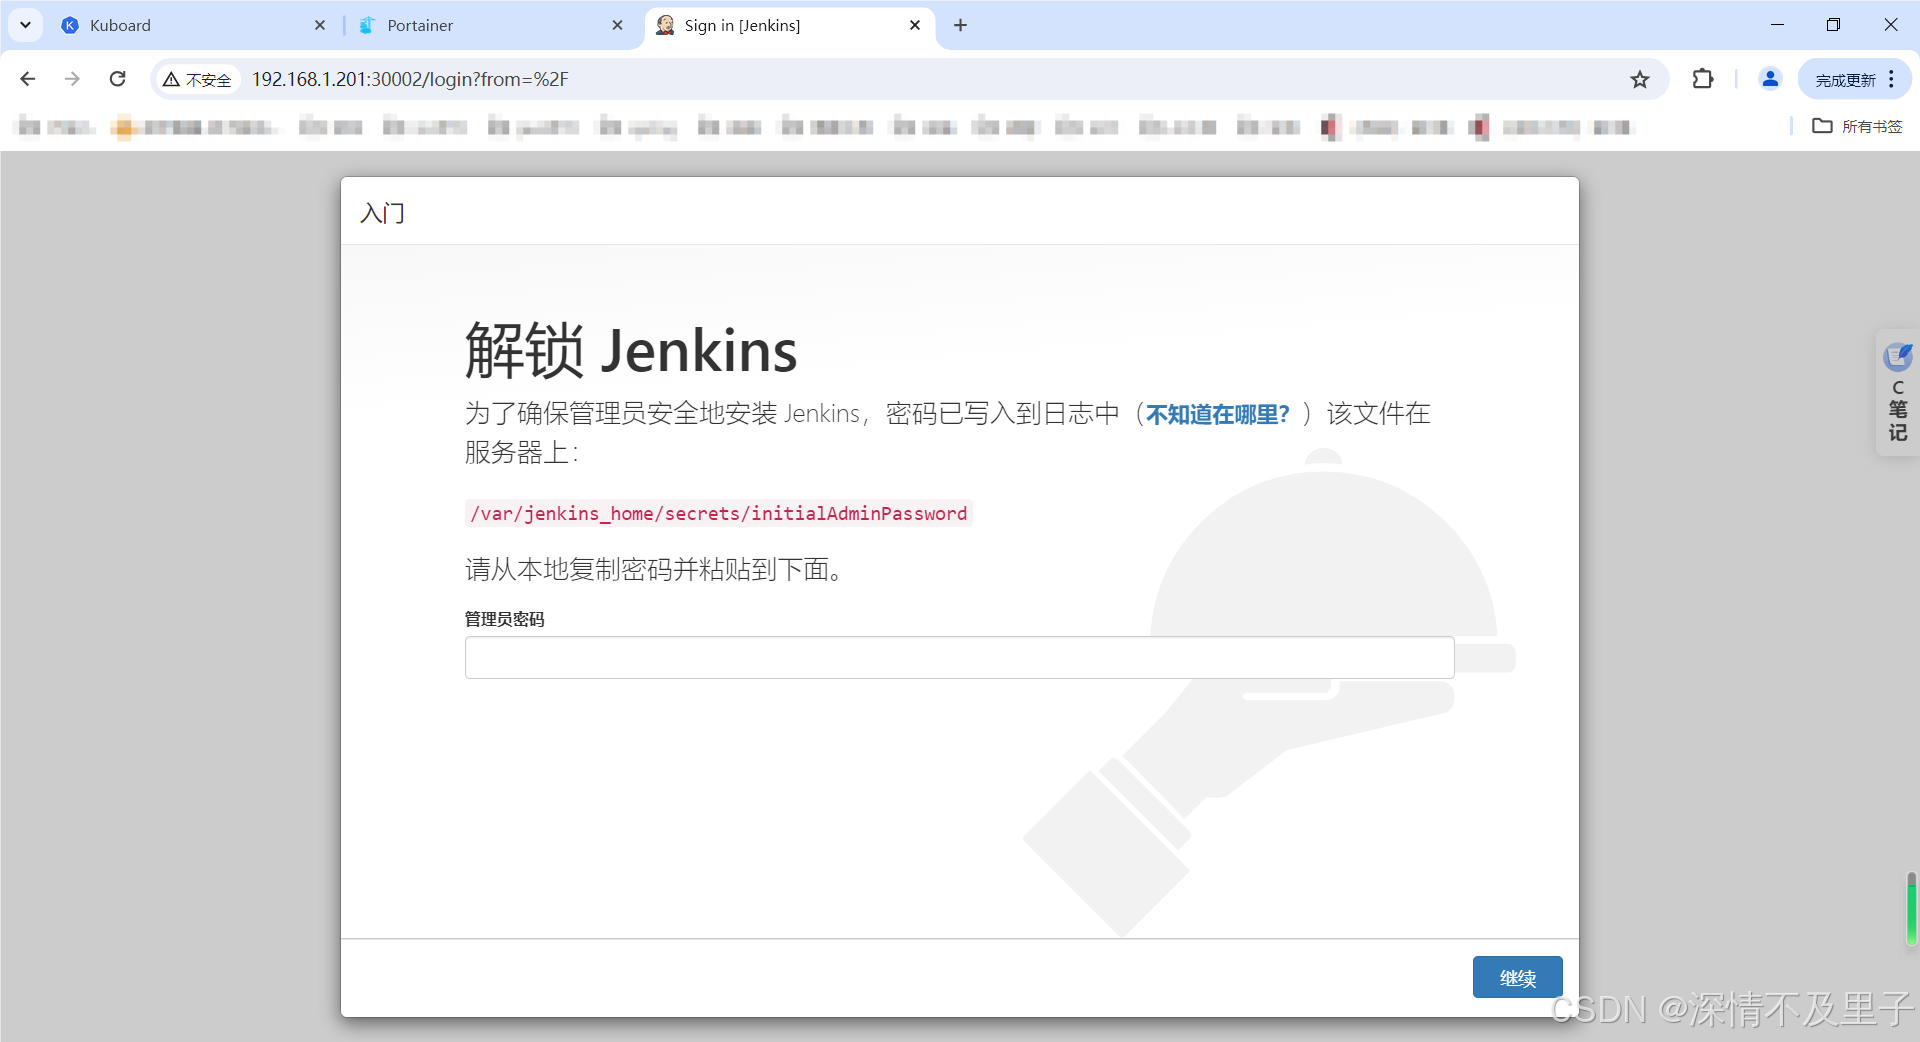Click the green page scrollbar thumb
Image resolution: width=1920 pixels, height=1042 pixels.
1911,909
